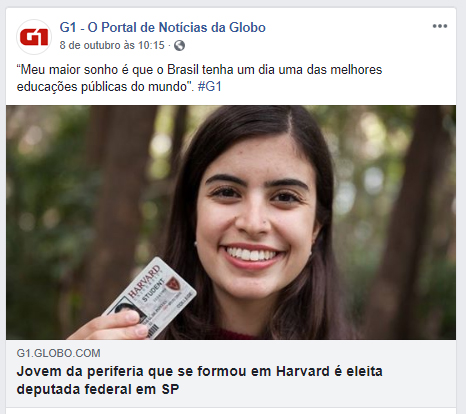This screenshot has width=466, height=414.
Task: Click the gray link preview footer area
Action: 231,373
